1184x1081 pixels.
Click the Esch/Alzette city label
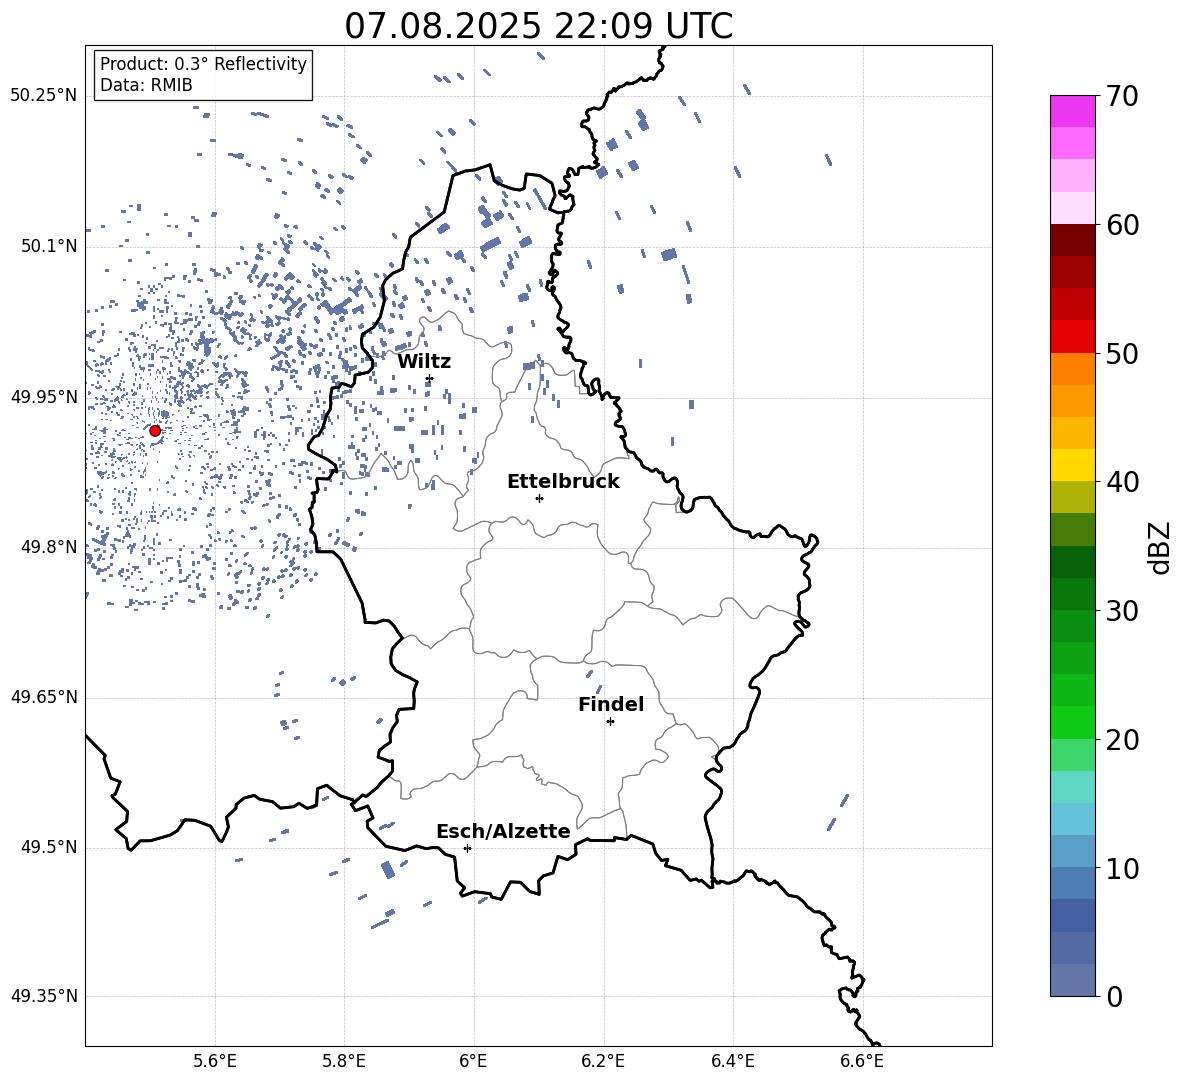[x=503, y=832]
